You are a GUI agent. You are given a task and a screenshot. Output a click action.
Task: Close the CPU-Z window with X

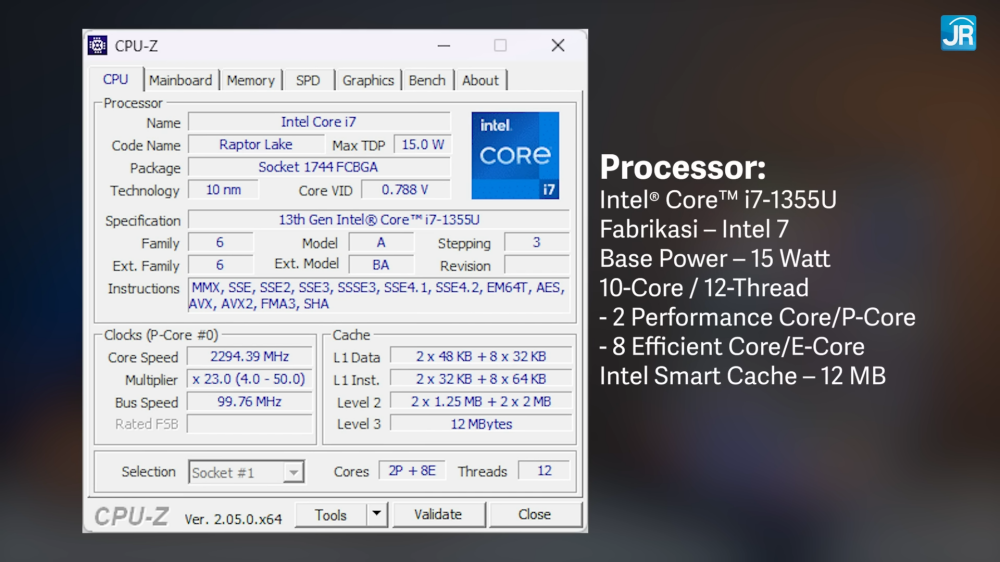pos(558,45)
